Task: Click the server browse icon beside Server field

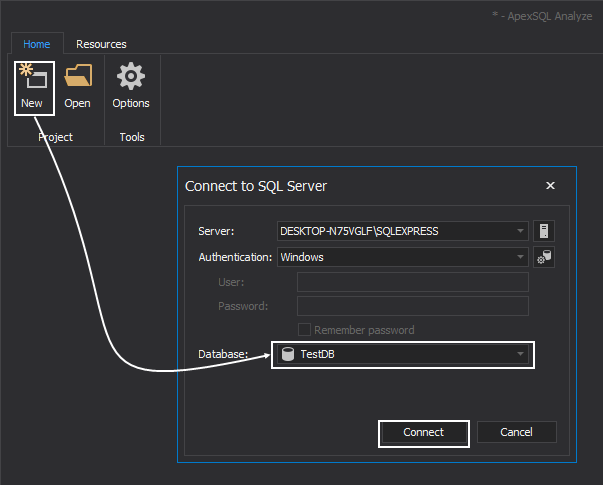Action: click(x=544, y=231)
